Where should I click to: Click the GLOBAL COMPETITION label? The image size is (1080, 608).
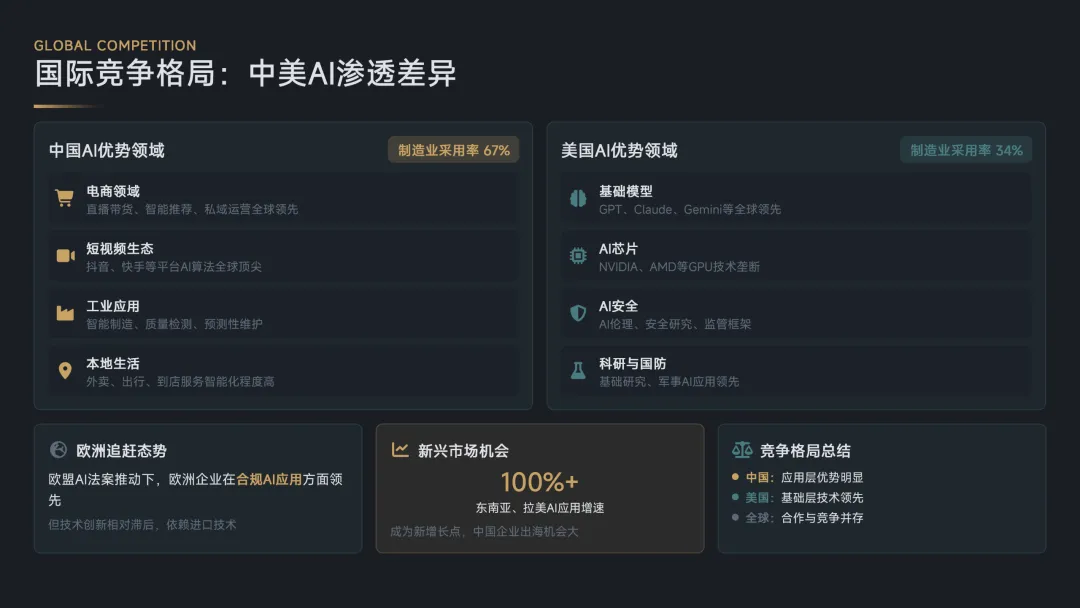[115, 45]
